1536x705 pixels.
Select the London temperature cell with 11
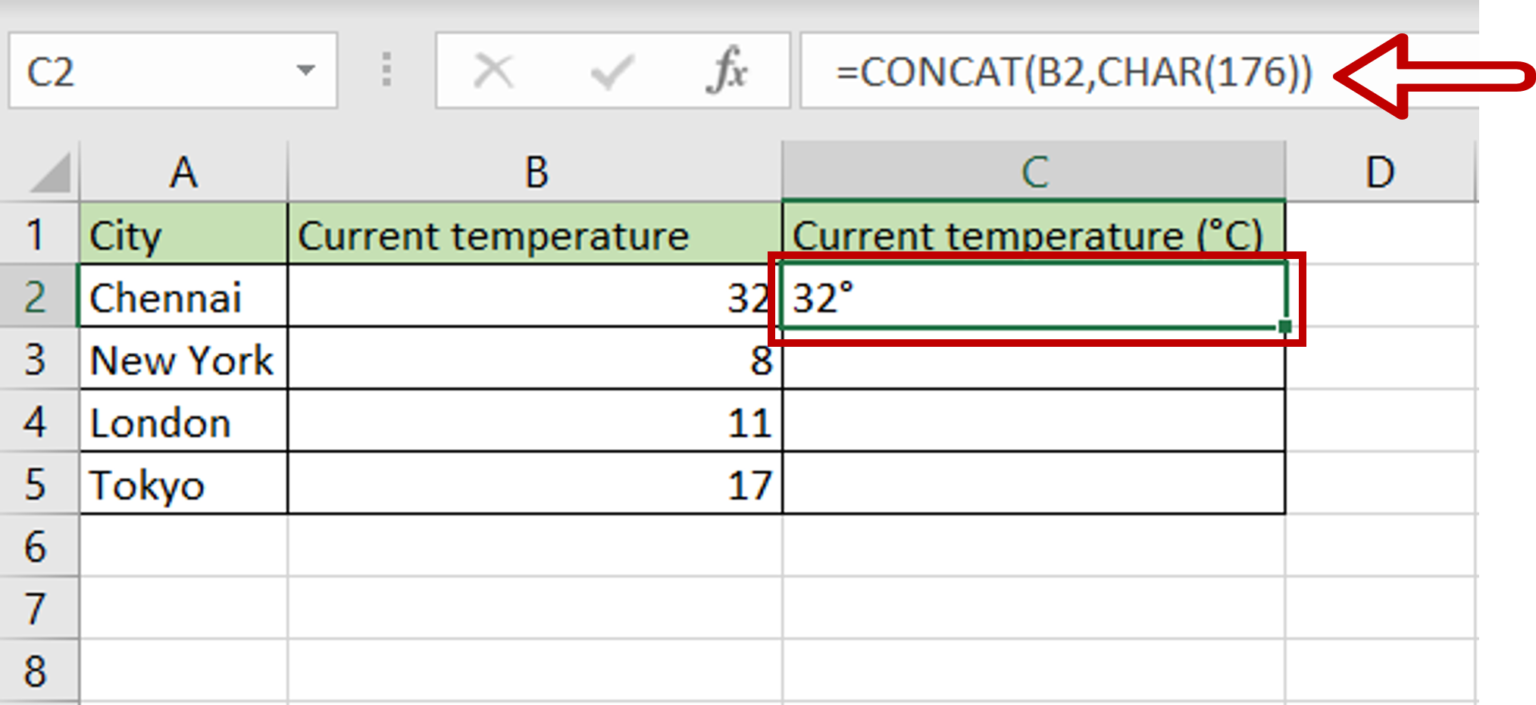pyautogui.click(x=536, y=421)
